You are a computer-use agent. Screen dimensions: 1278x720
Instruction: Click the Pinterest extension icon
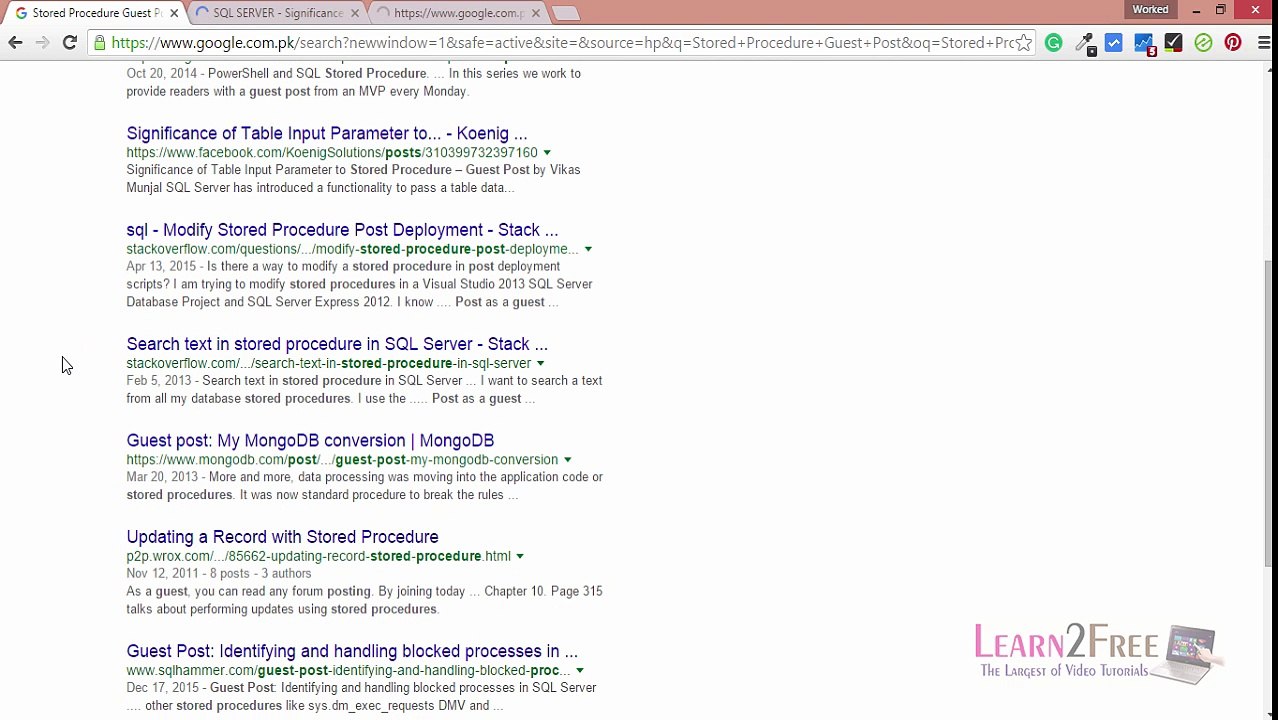[1233, 43]
